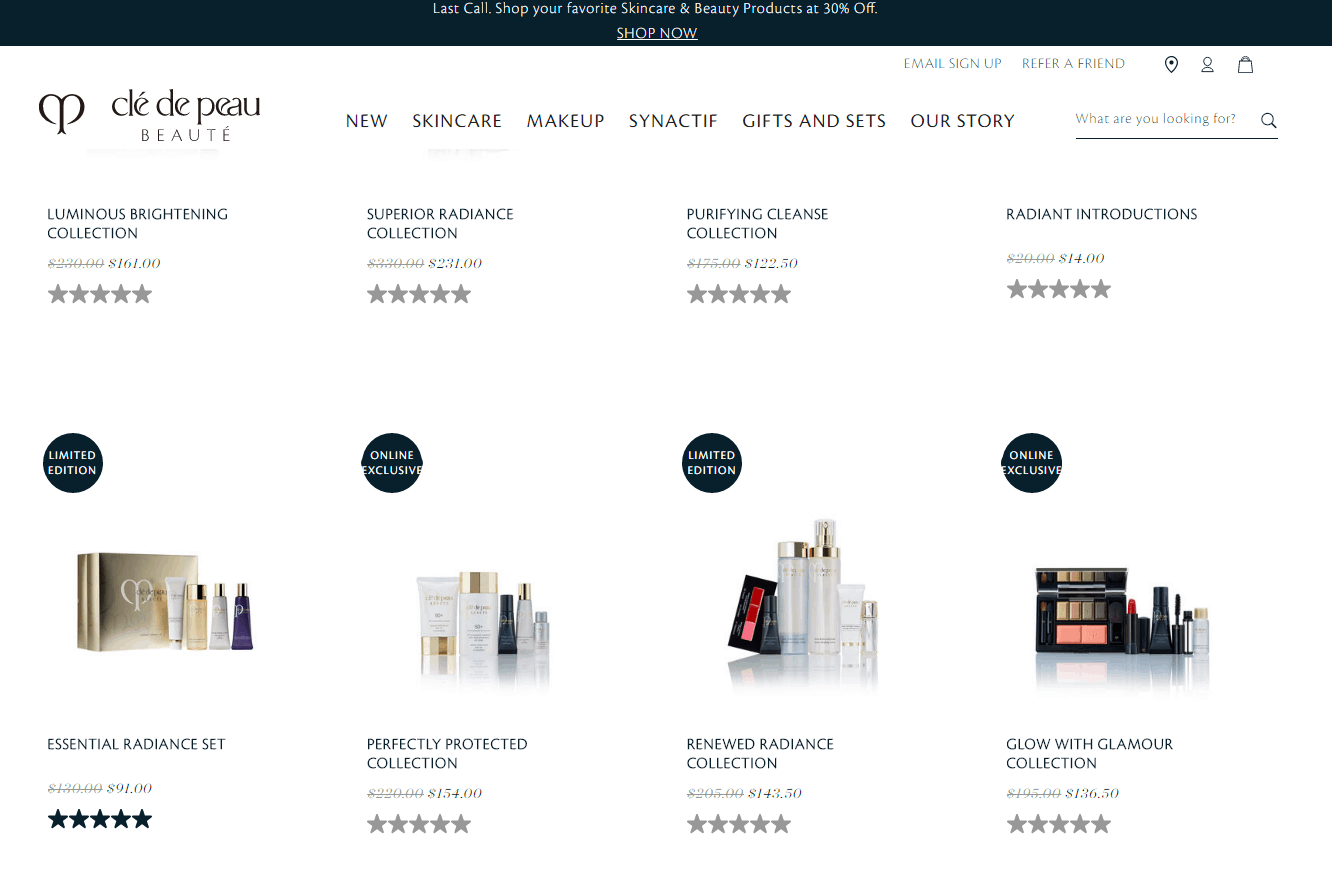Click the $122.50 sale price
This screenshot has width=1332, height=881.
tap(771, 264)
